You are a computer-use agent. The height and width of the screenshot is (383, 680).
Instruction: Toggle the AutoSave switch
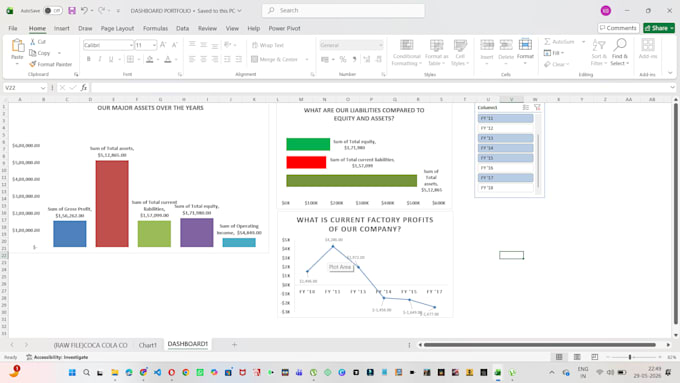click(x=53, y=10)
